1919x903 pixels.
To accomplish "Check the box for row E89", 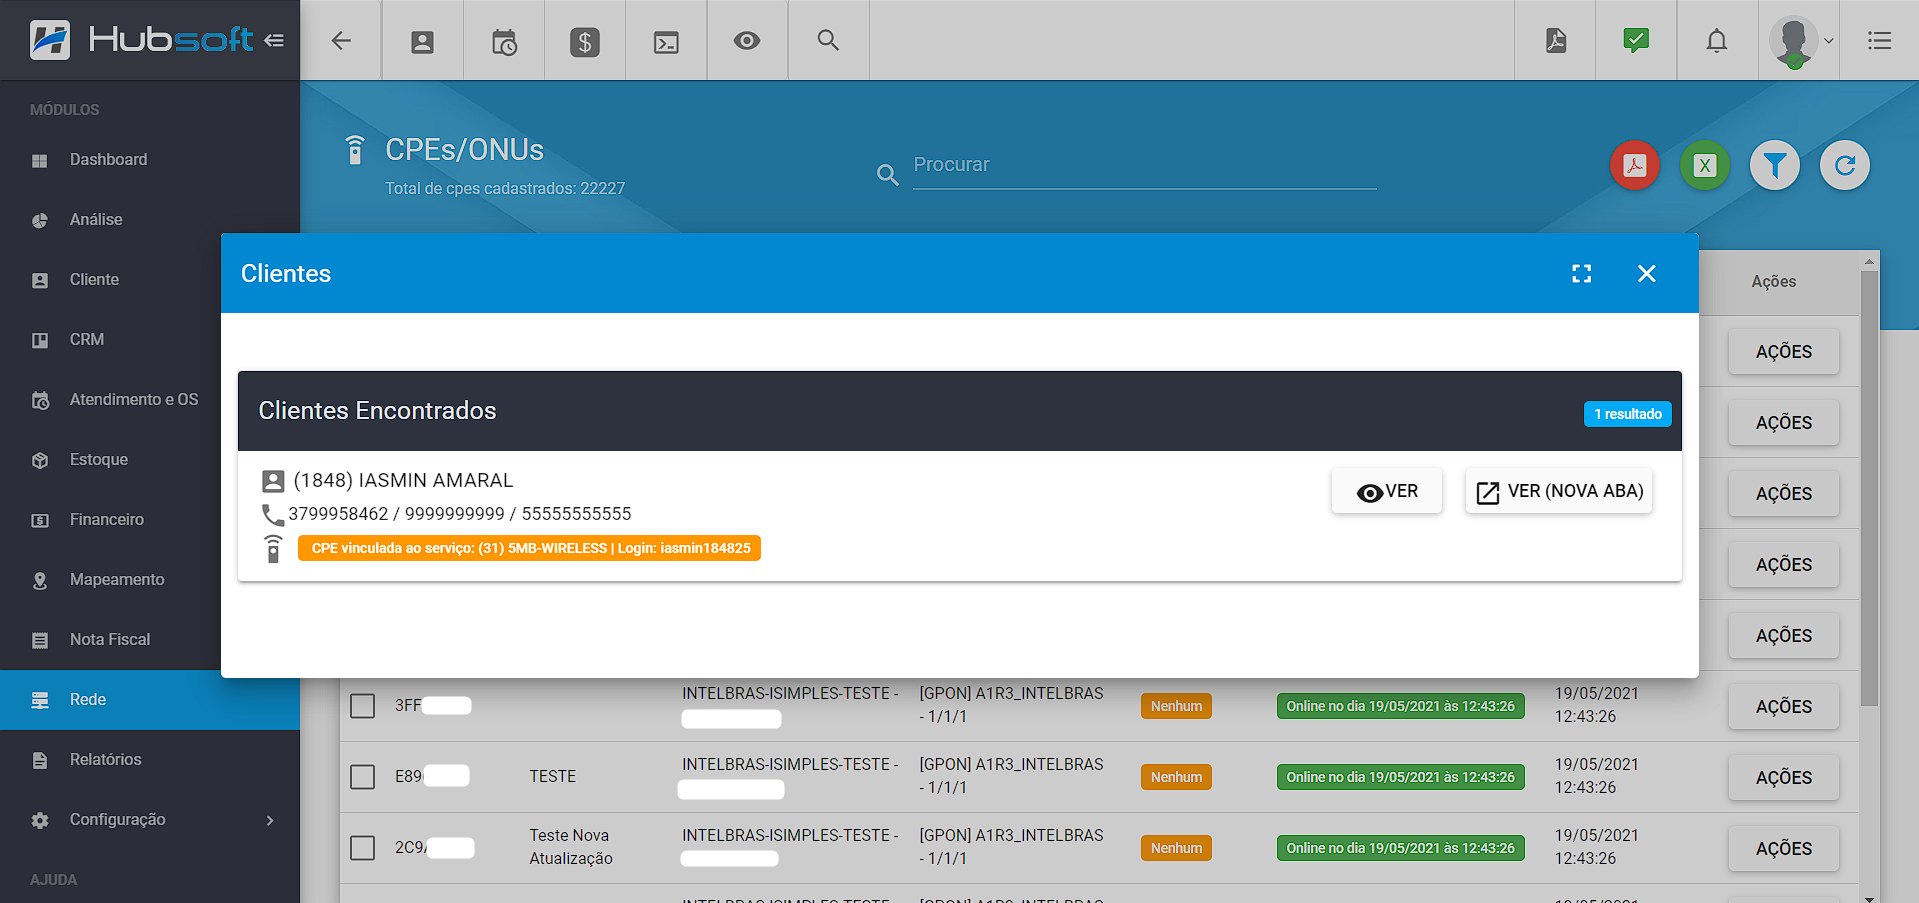I will click(363, 777).
